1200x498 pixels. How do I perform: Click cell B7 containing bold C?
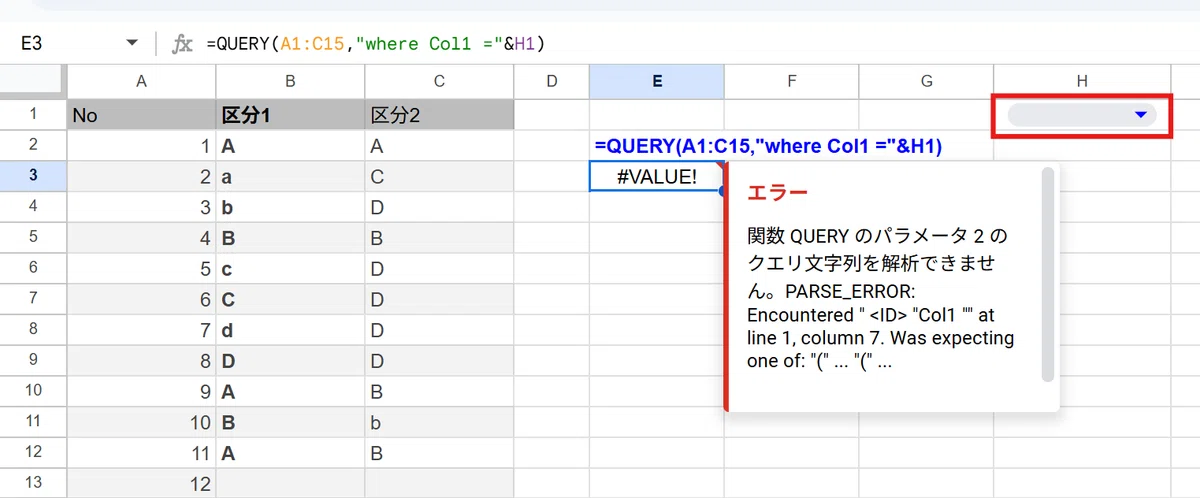click(x=289, y=299)
